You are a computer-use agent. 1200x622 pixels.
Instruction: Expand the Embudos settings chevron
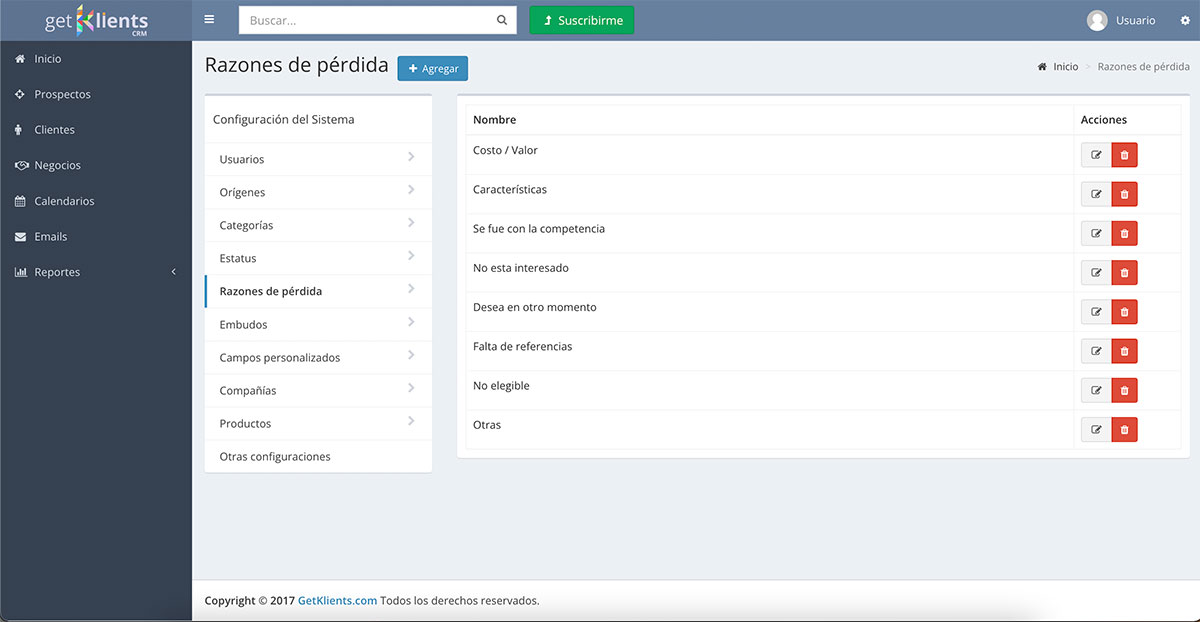click(411, 323)
